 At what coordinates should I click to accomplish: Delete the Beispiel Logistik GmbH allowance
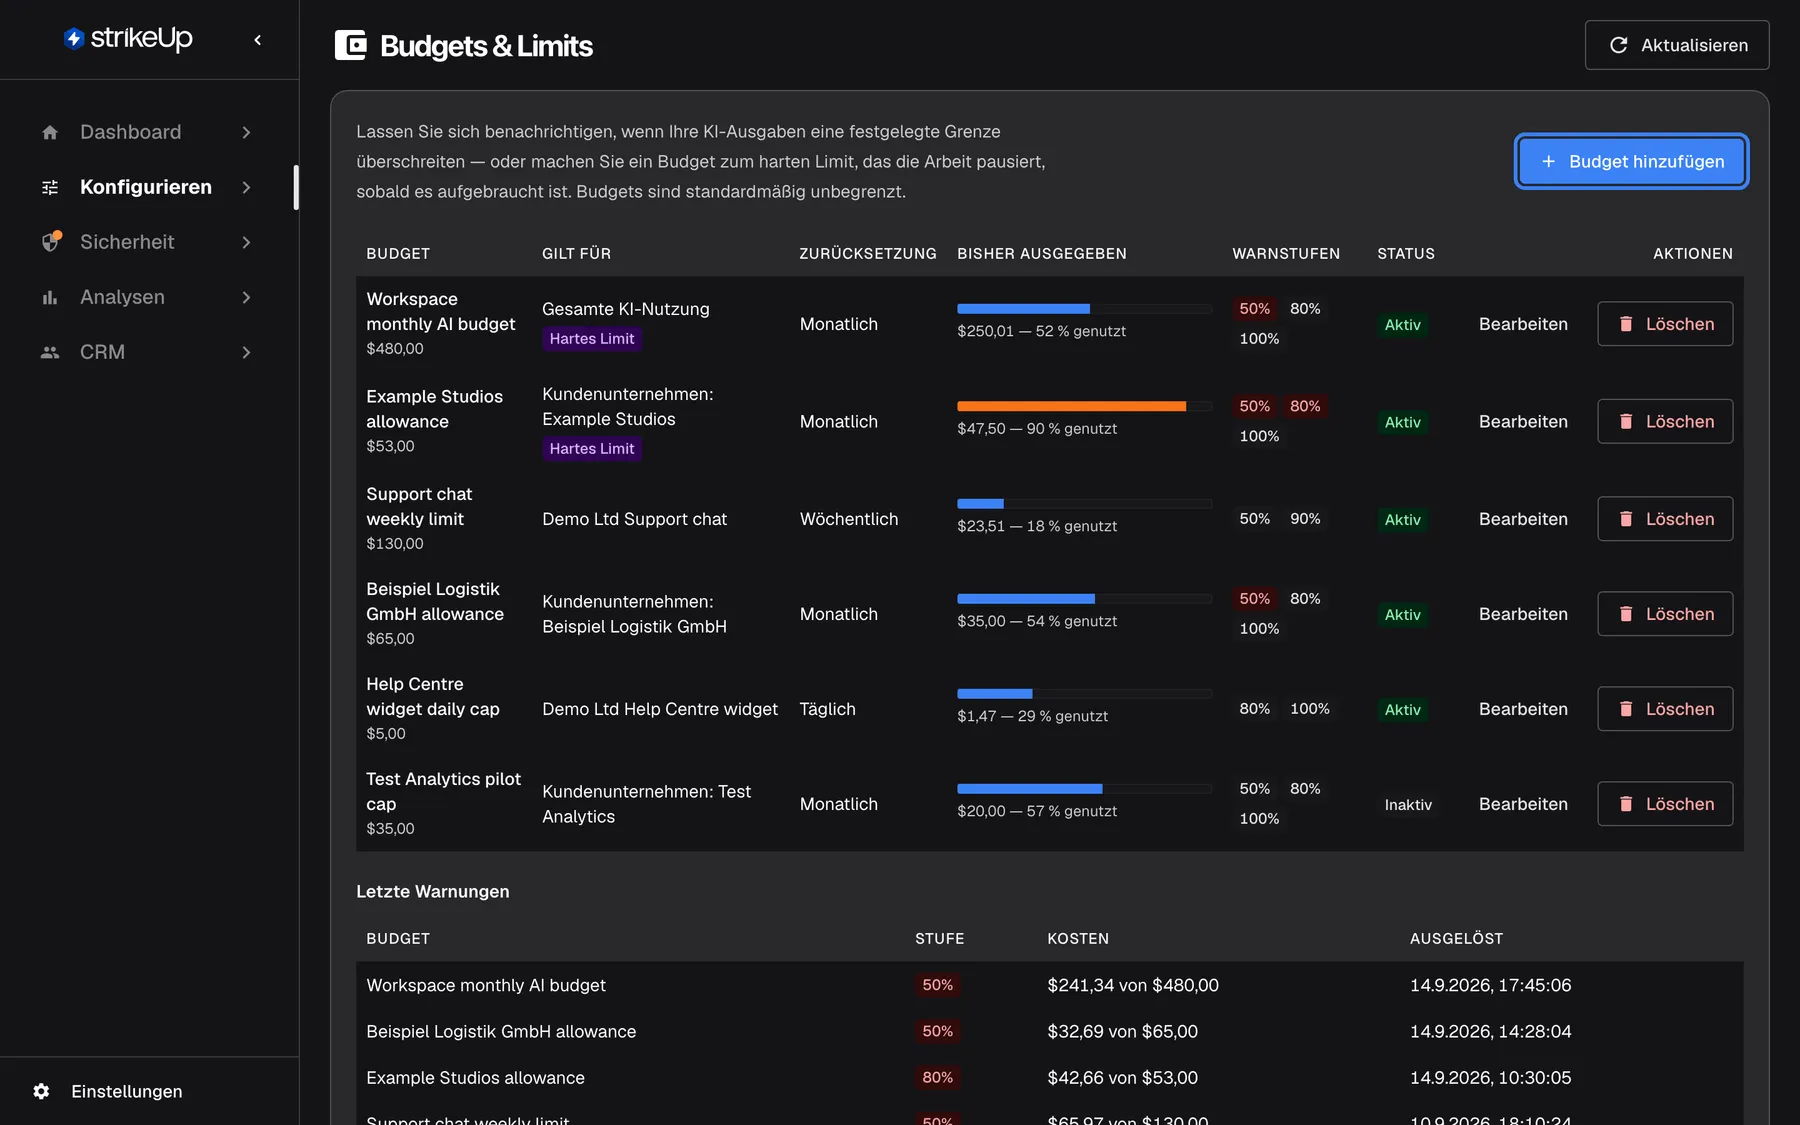1665,614
